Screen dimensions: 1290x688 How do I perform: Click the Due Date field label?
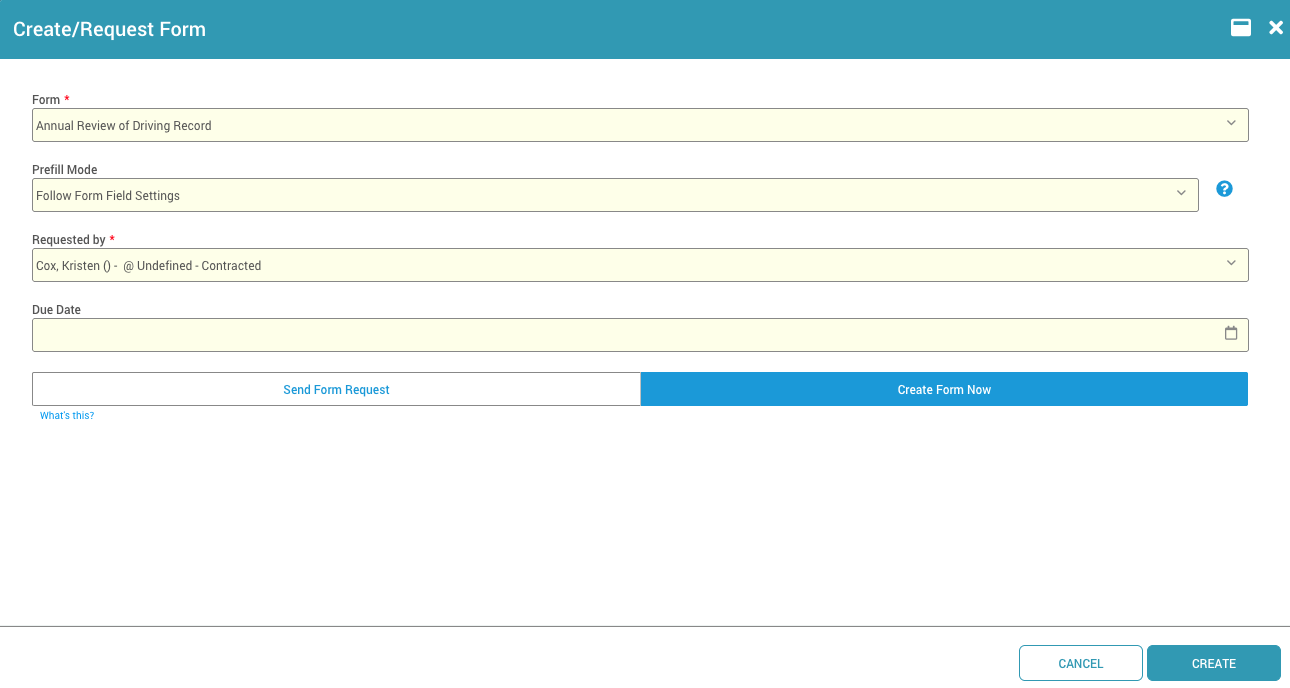tap(56, 310)
